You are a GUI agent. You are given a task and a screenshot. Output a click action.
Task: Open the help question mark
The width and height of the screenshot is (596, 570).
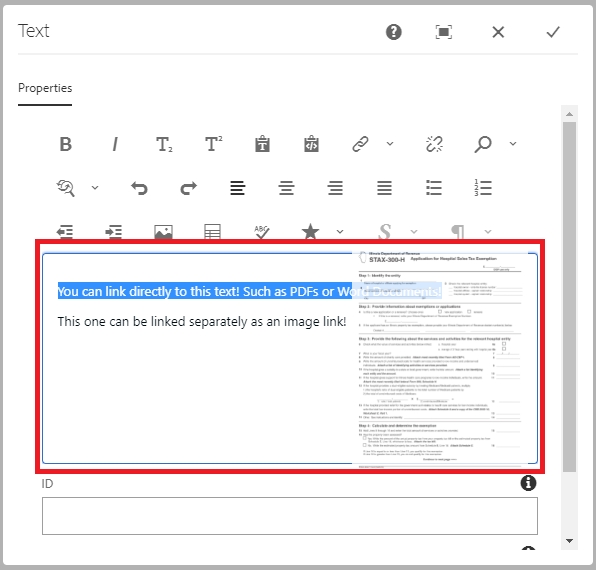pos(394,32)
